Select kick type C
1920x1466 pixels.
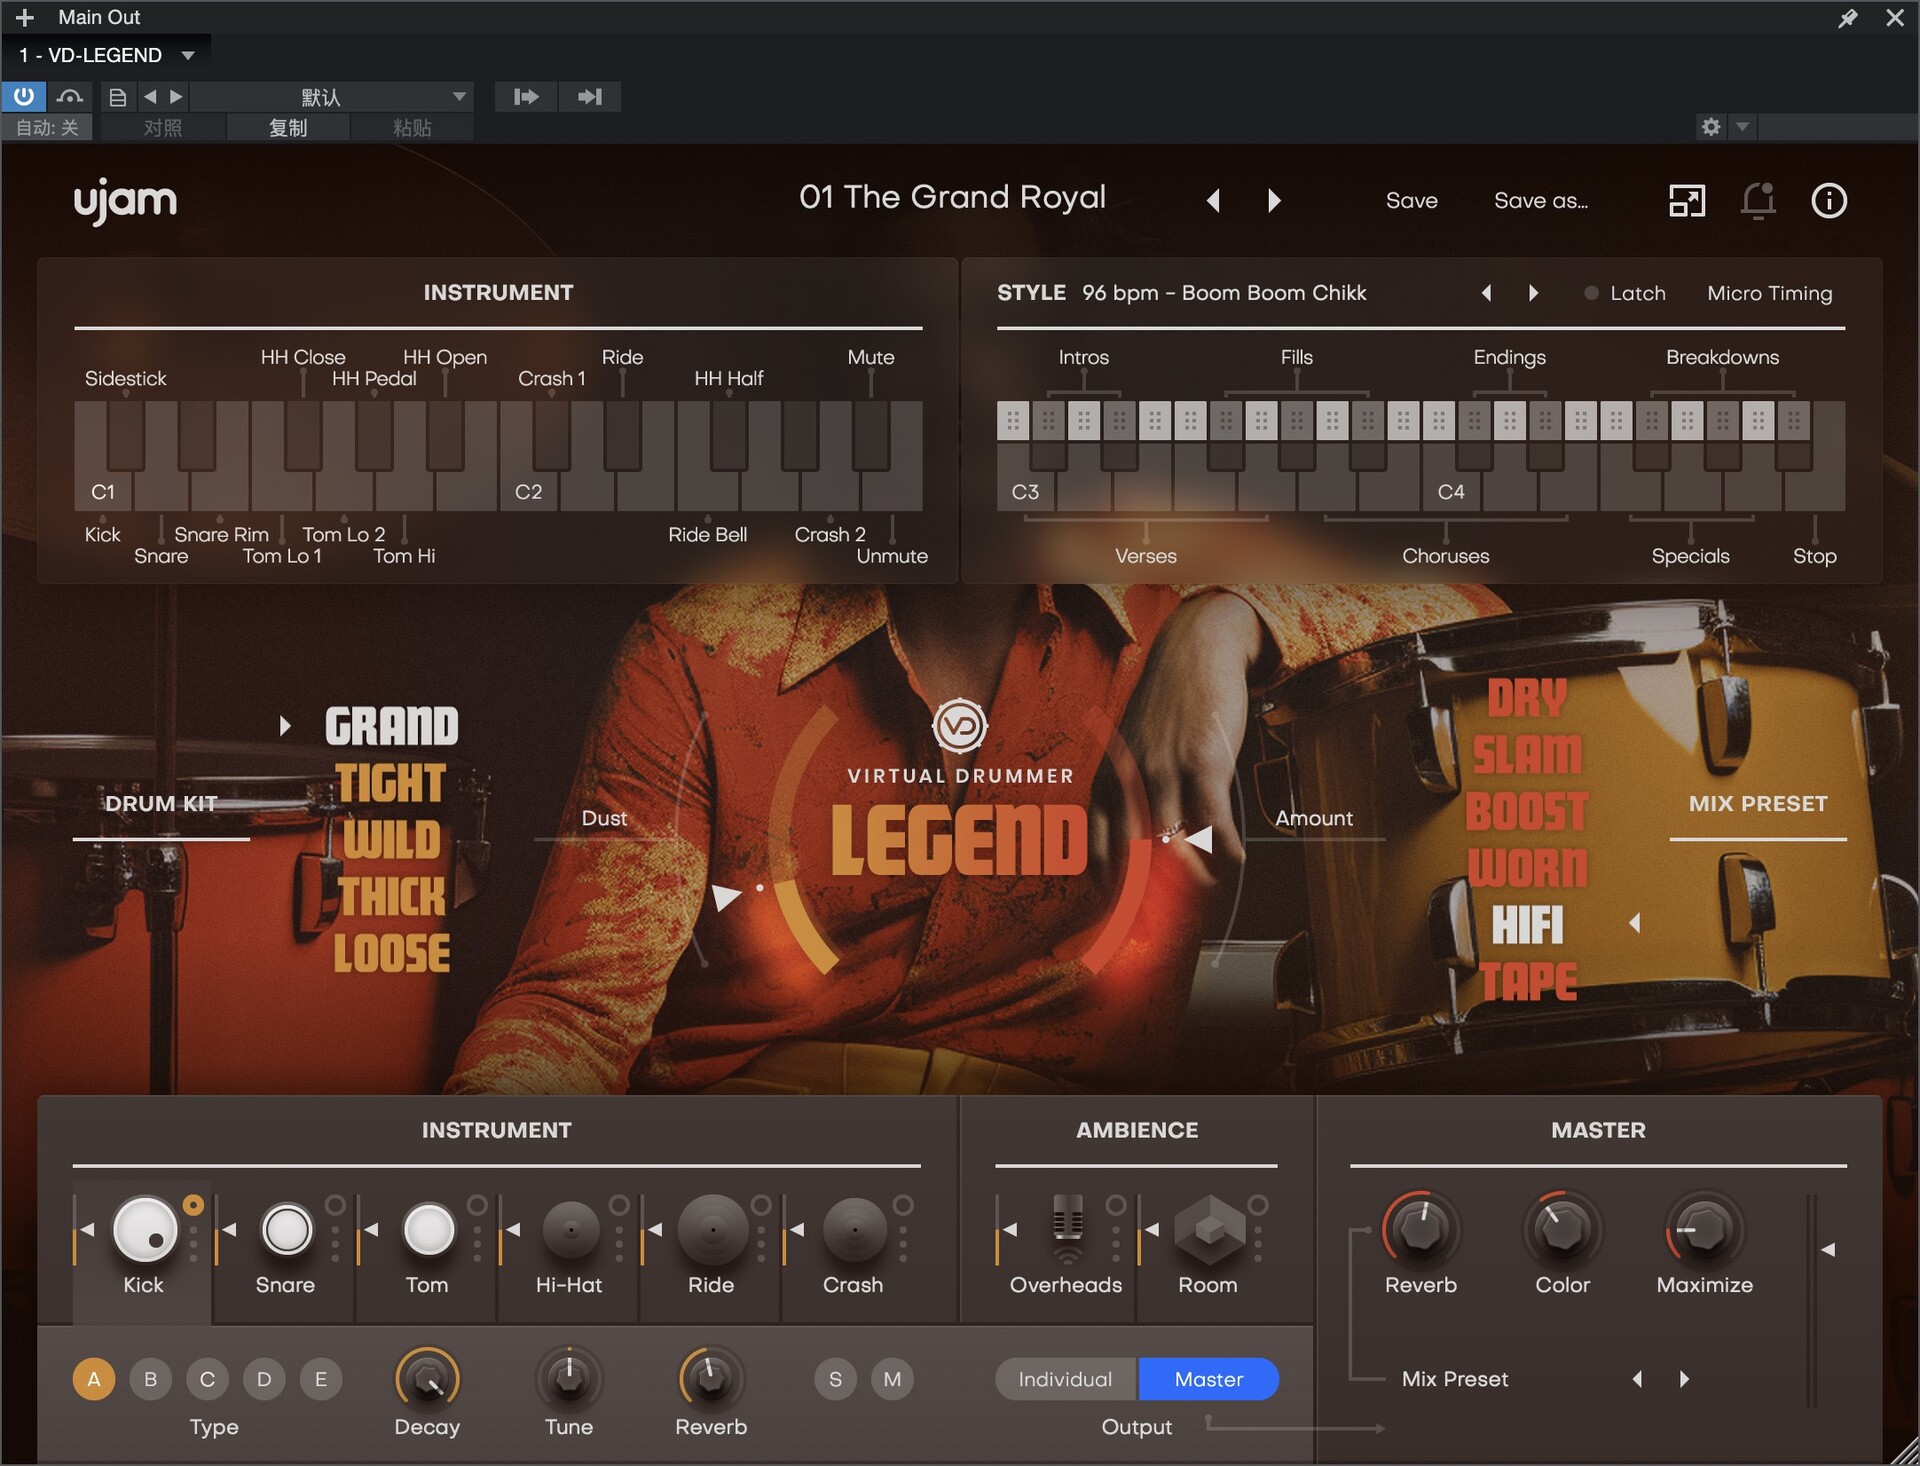point(207,1379)
